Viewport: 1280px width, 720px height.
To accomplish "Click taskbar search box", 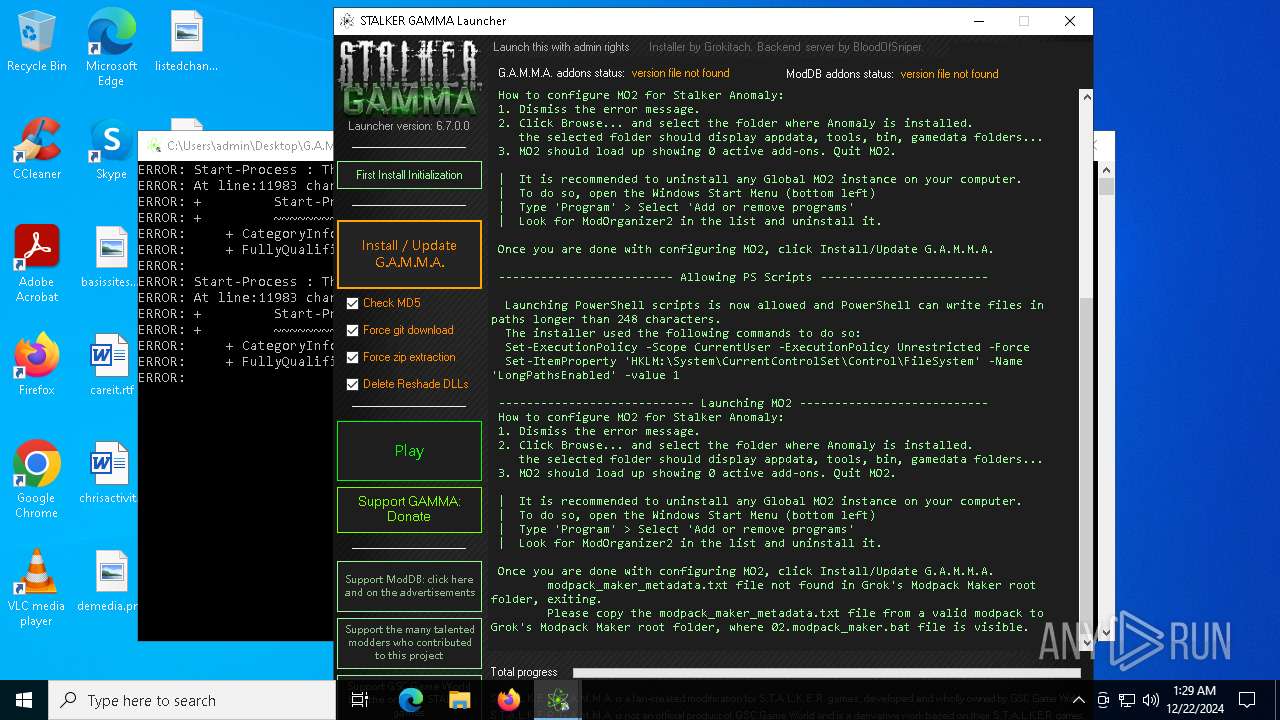I will 192,700.
